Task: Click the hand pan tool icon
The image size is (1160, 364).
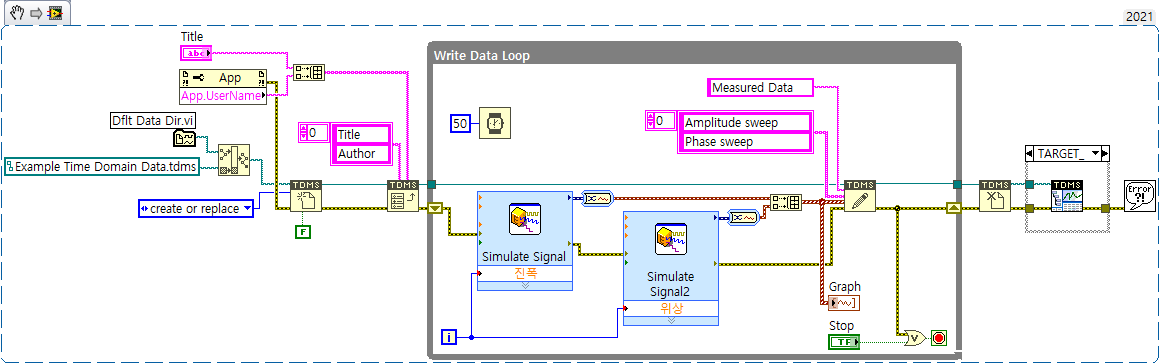Action: tap(17, 13)
